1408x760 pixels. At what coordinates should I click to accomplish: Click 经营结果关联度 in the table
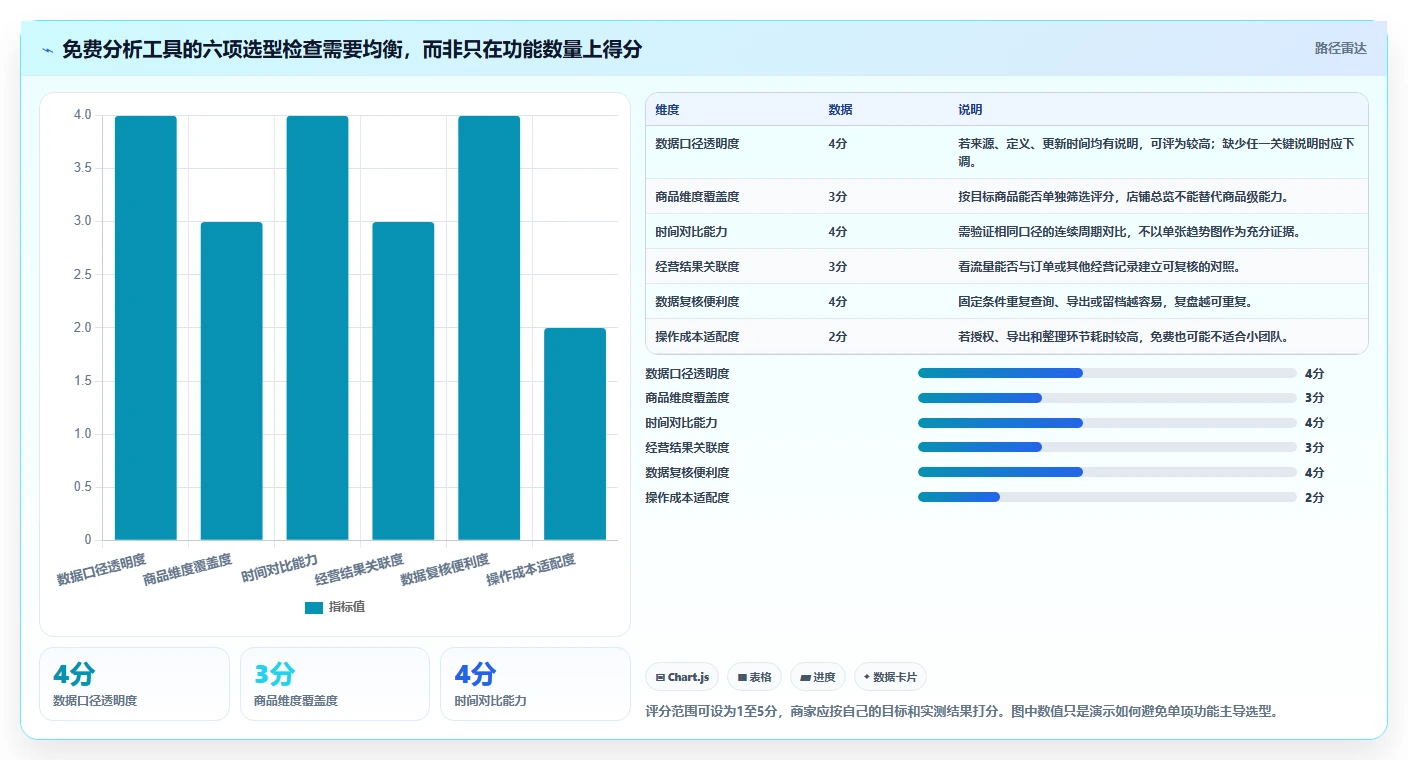click(x=697, y=267)
